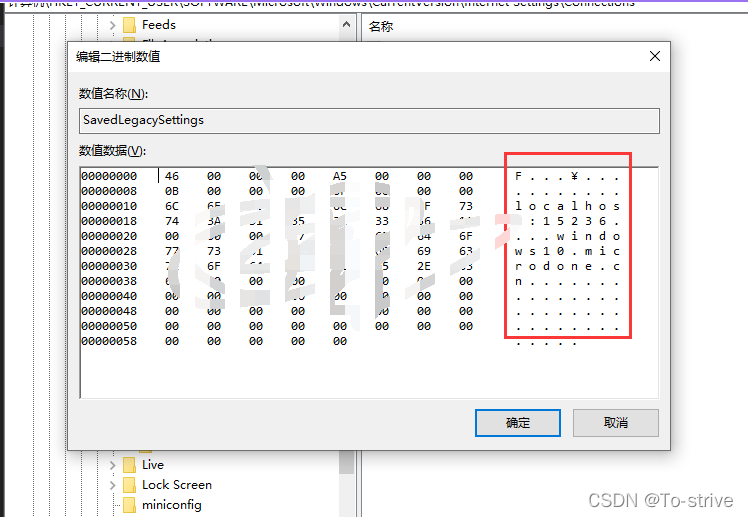Expand the Live registry key

click(x=113, y=465)
